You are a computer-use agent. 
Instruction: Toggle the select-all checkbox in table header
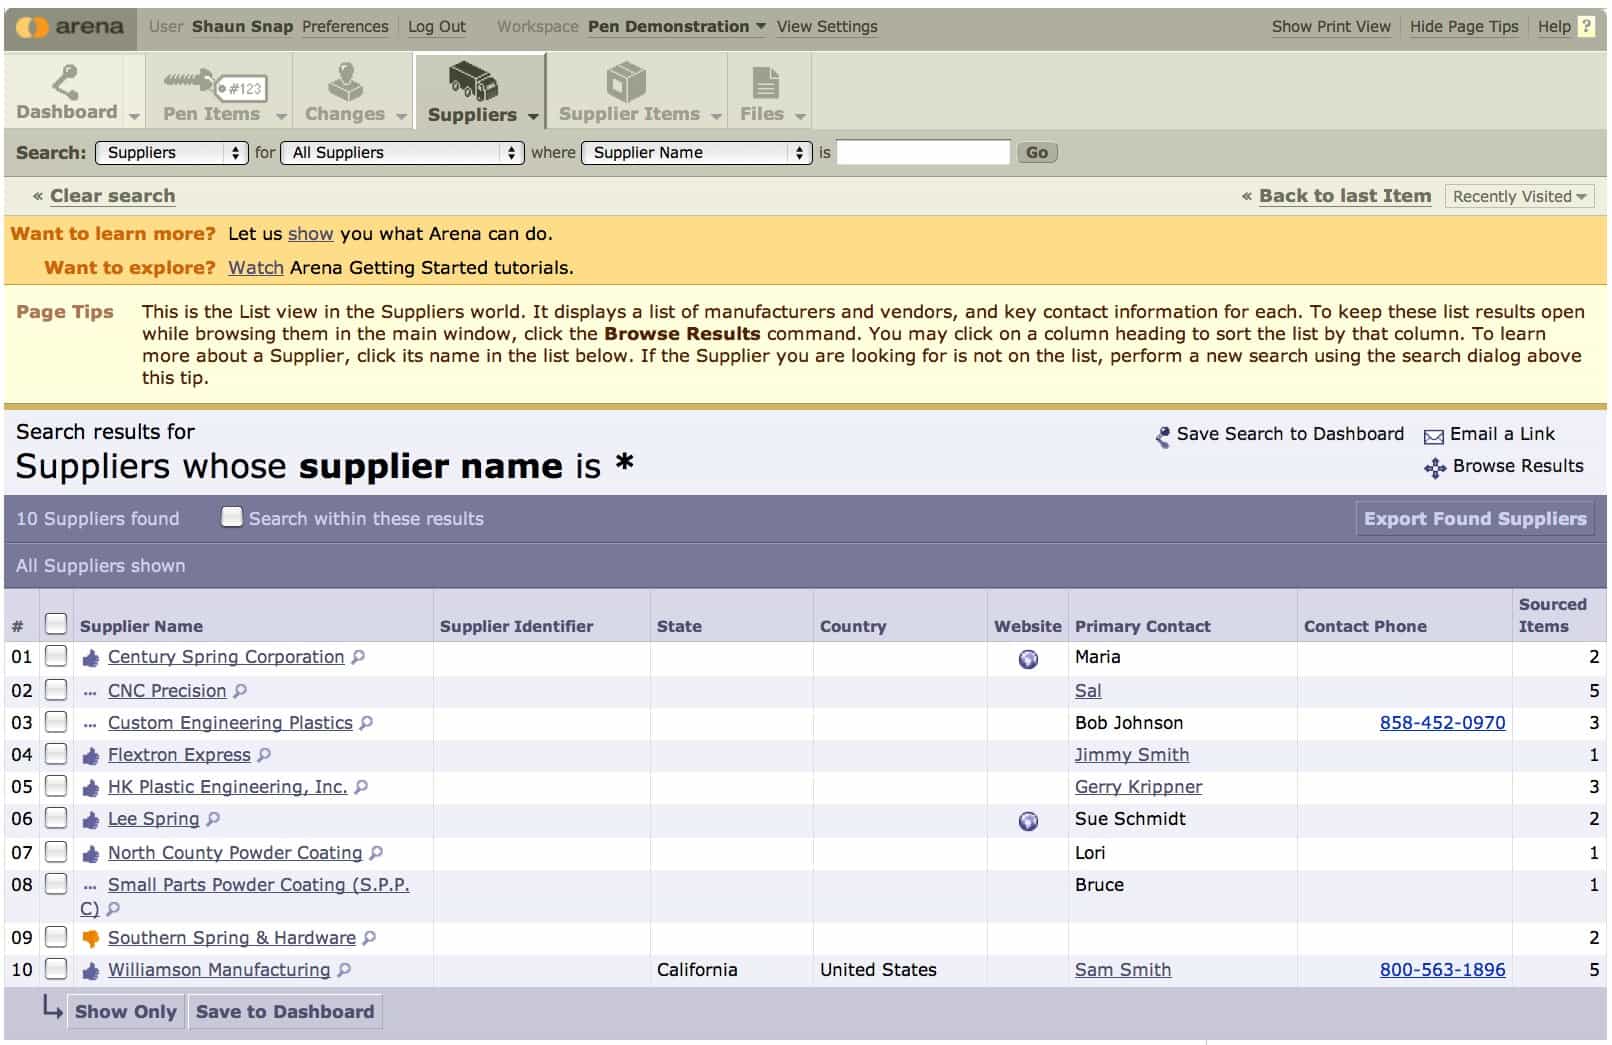pyautogui.click(x=56, y=624)
